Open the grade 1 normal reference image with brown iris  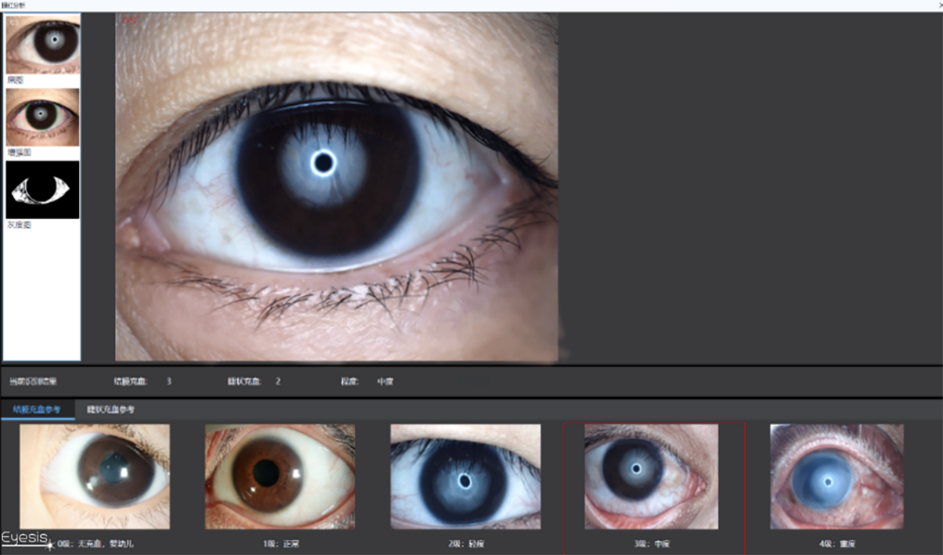pos(280,476)
